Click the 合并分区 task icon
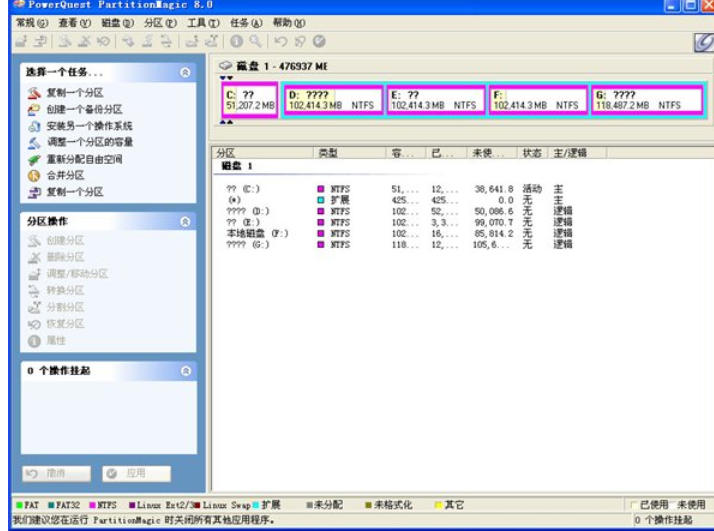 pos(32,175)
